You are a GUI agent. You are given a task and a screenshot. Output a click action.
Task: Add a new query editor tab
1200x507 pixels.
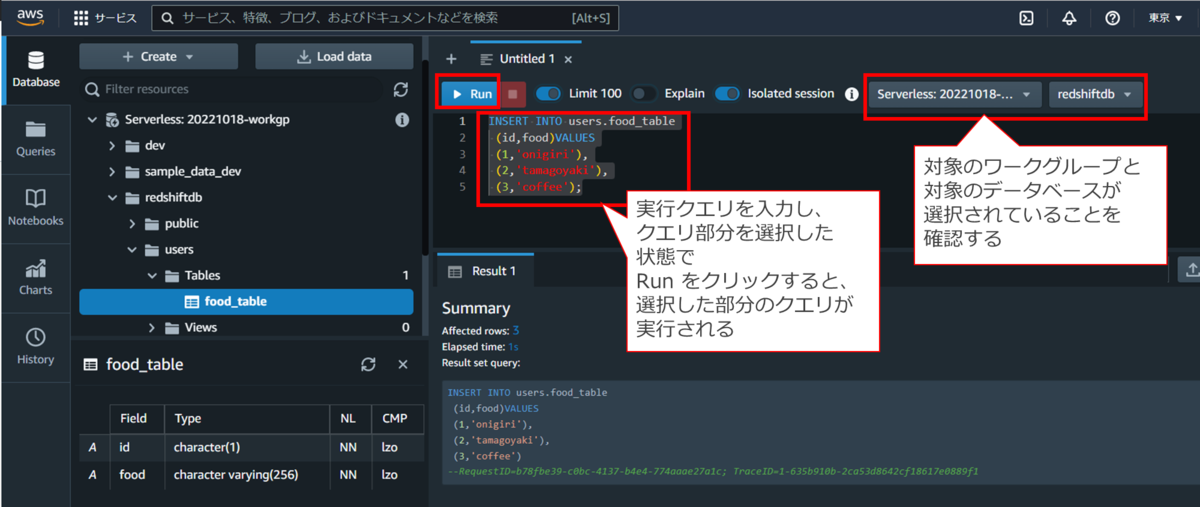(451, 59)
